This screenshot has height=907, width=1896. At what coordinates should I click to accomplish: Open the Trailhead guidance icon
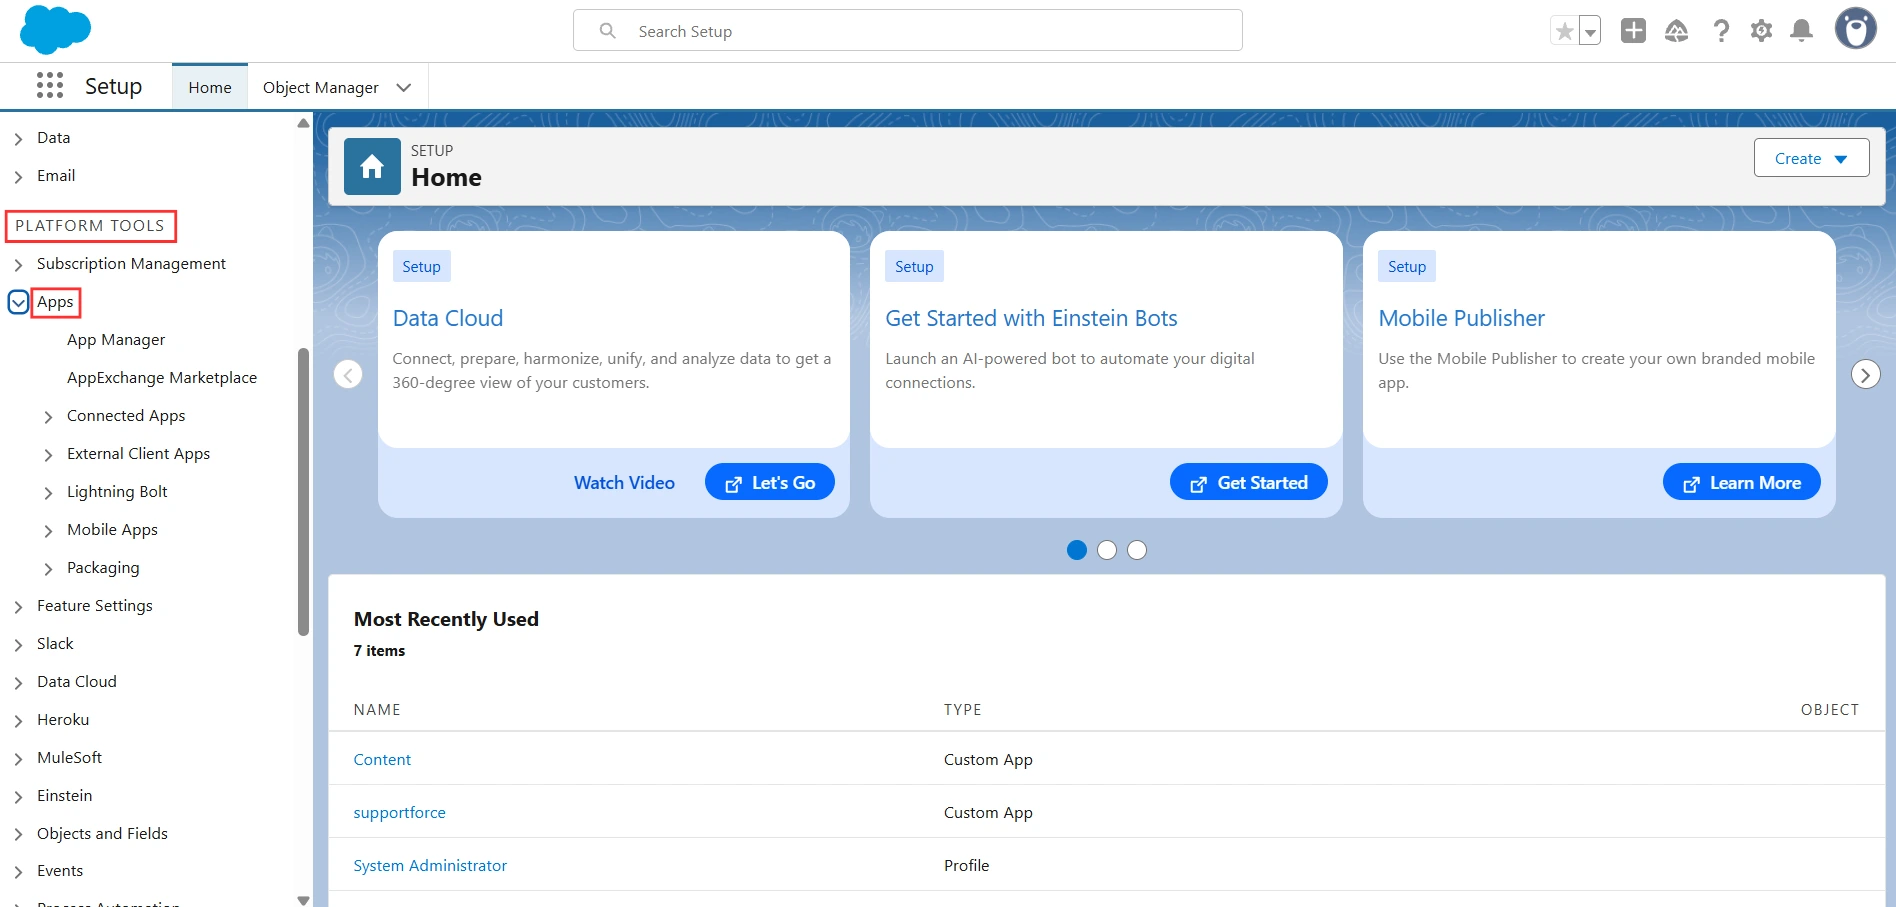coord(1677,31)
